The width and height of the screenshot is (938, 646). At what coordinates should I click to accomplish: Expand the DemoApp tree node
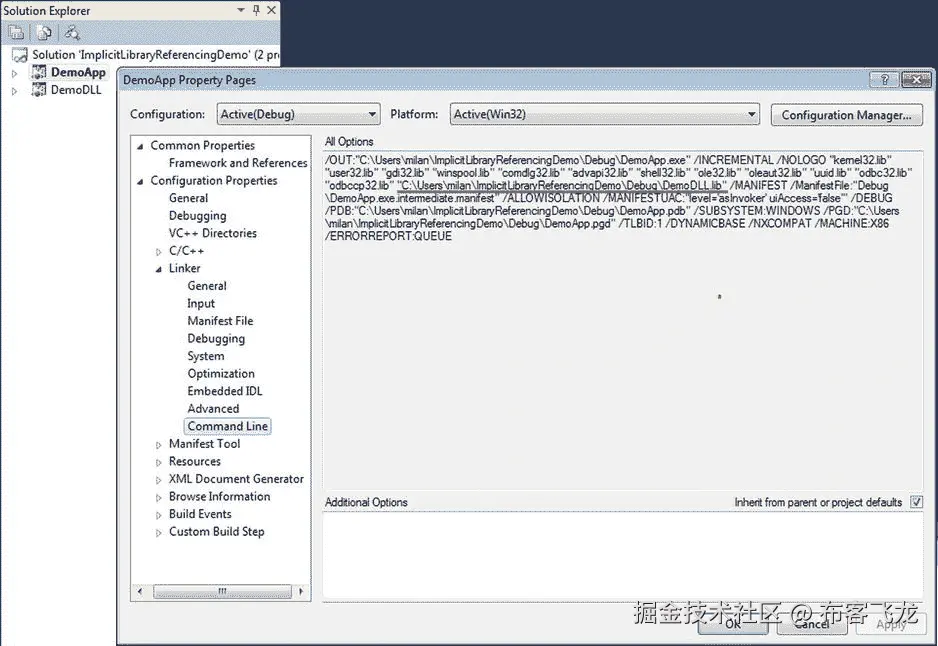15,73
